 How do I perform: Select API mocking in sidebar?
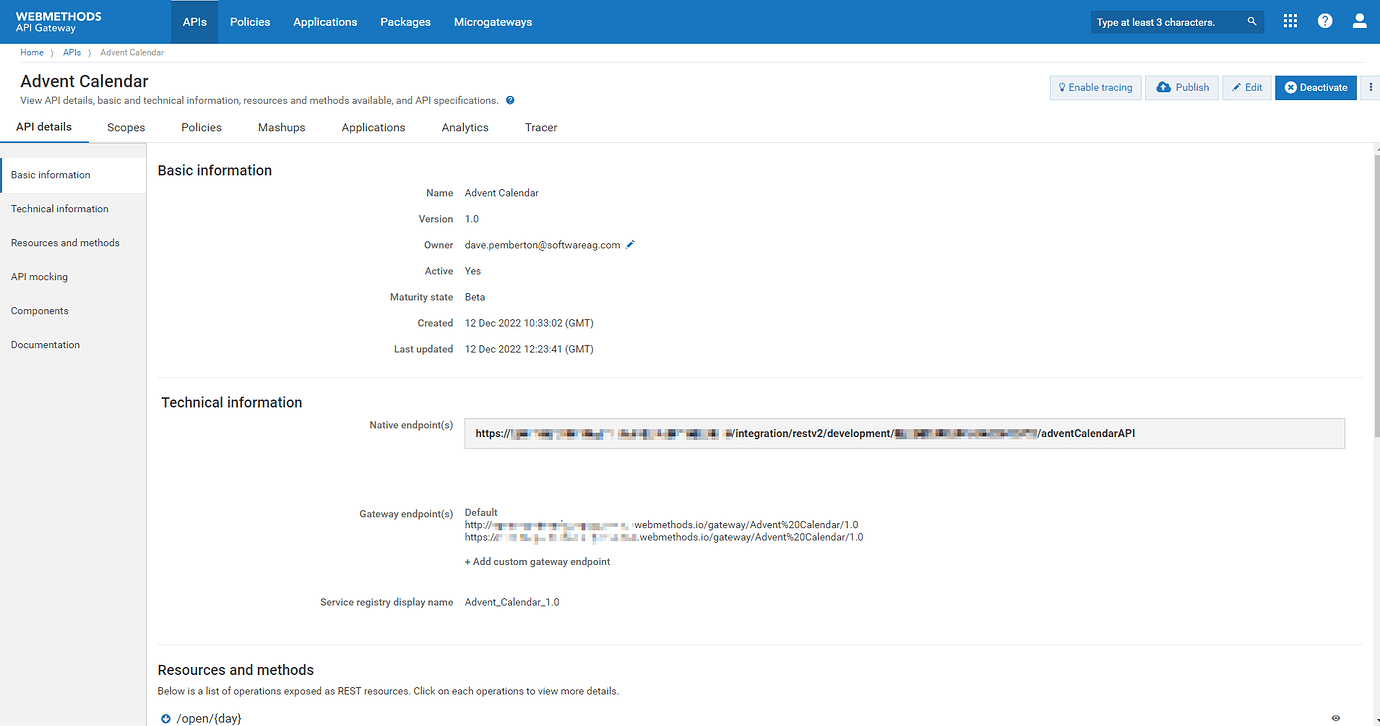pos(73,277)
